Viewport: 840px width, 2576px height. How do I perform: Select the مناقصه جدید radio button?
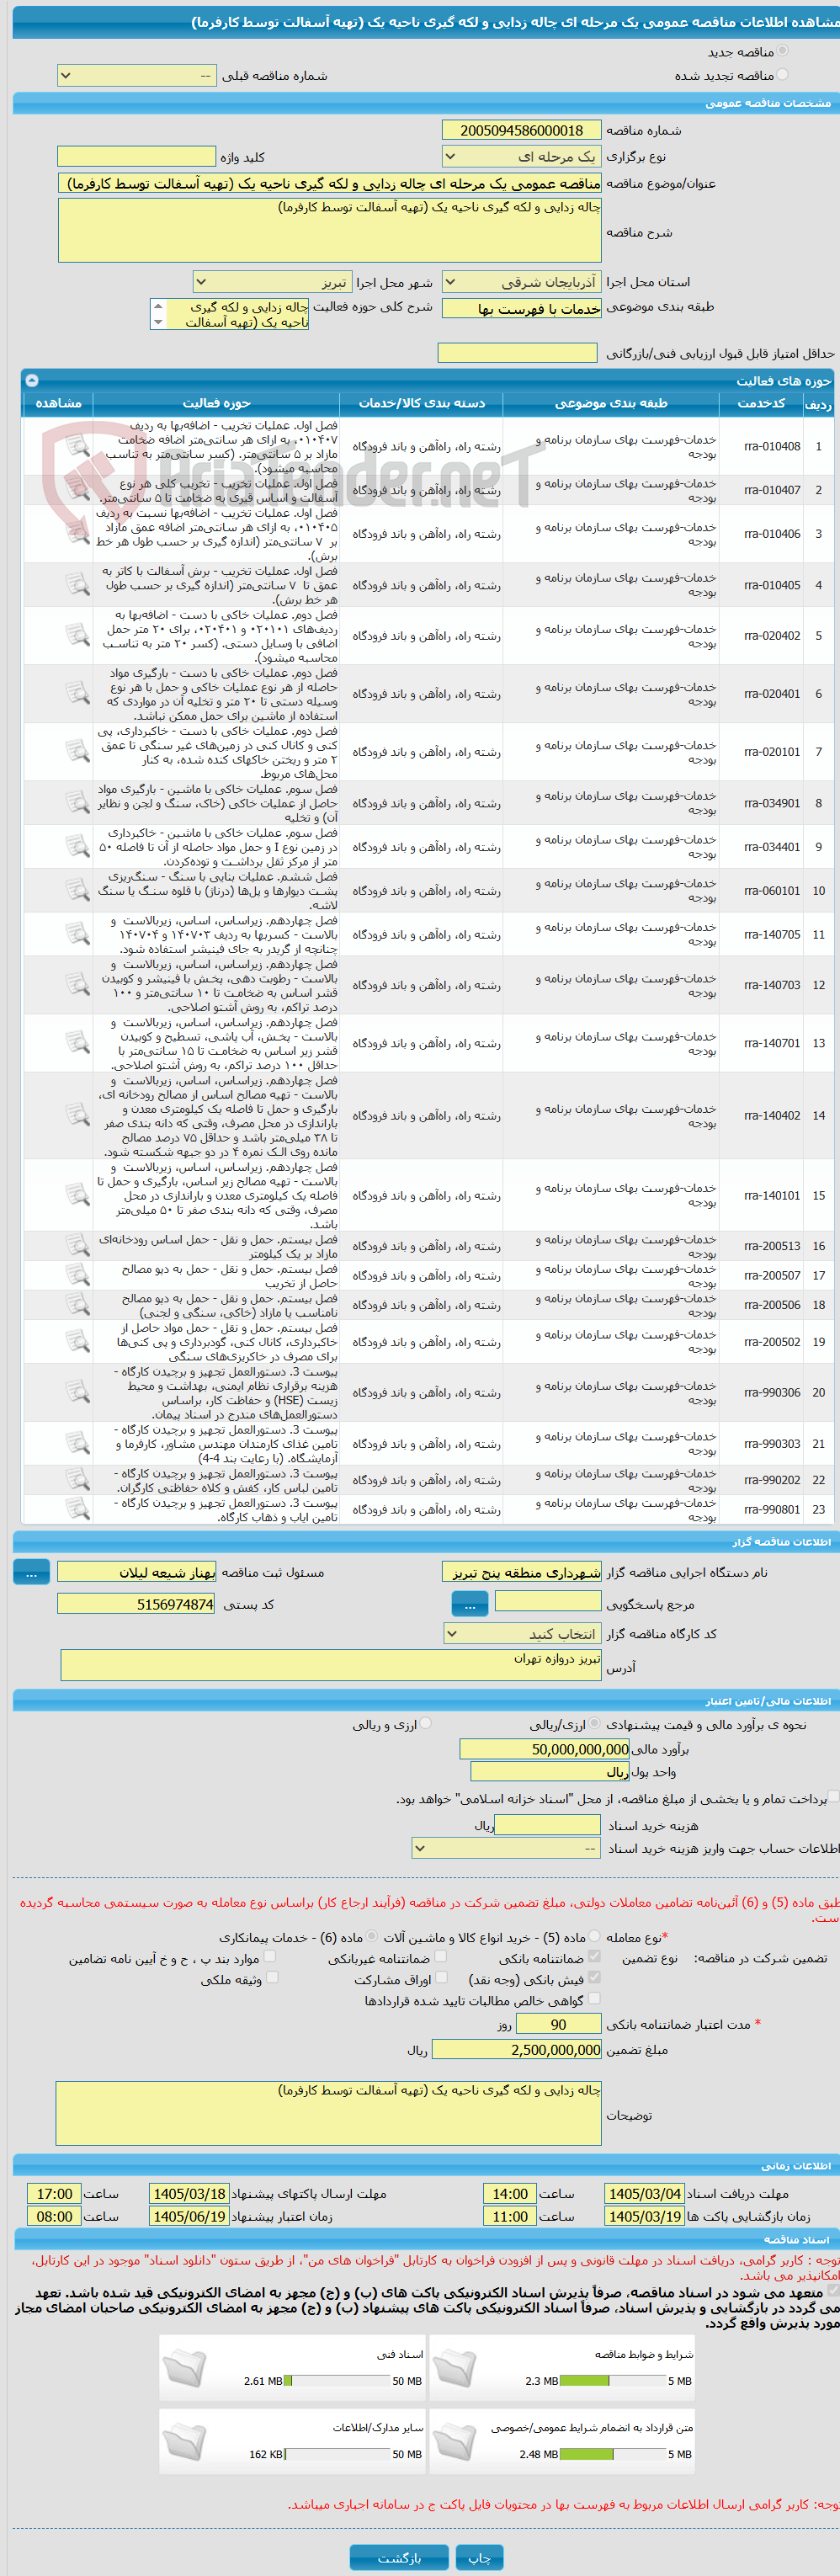coord(782,51)
